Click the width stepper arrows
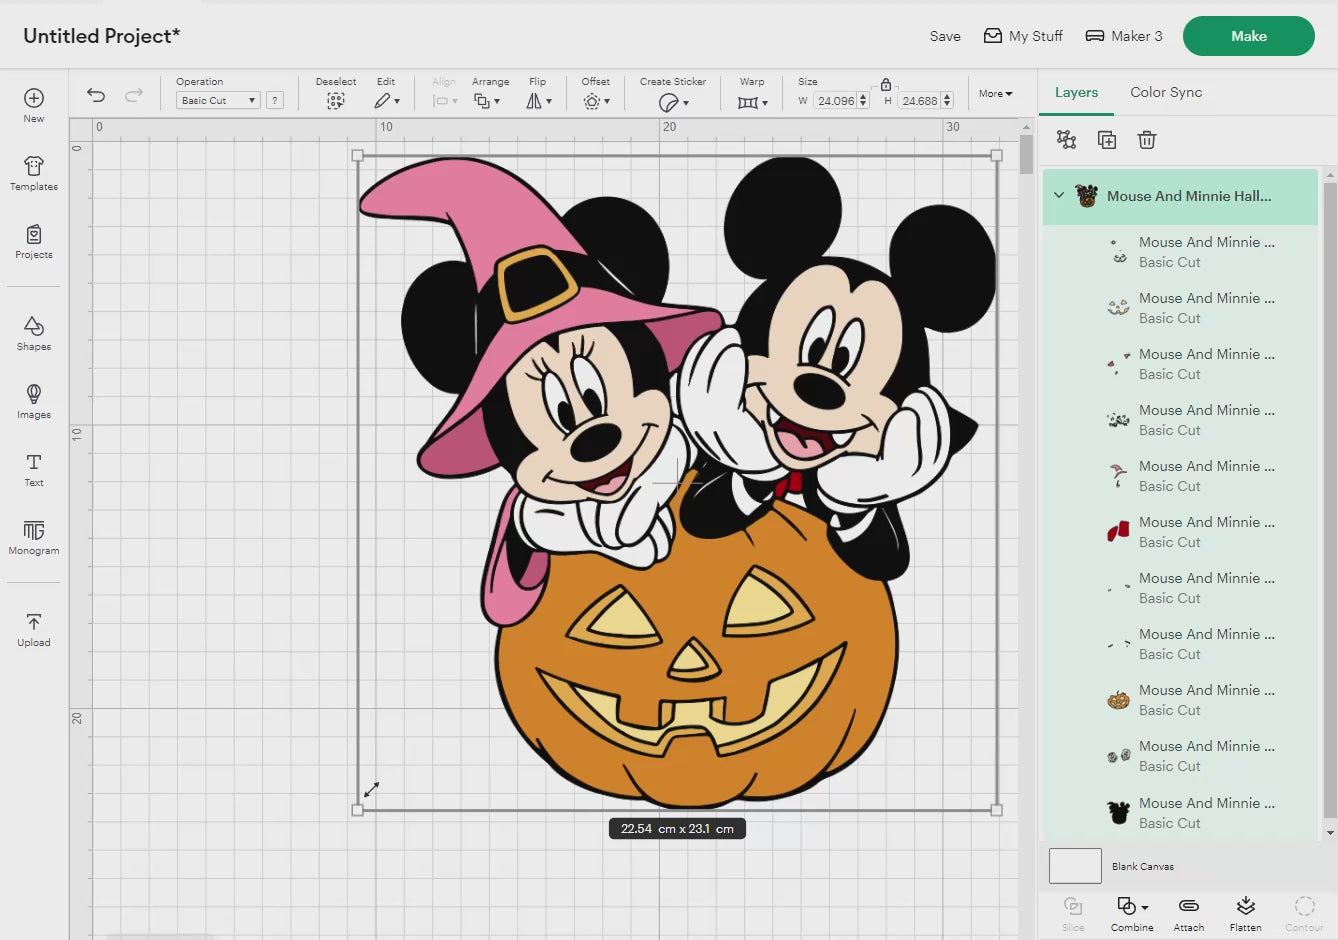 pos(863,101)
